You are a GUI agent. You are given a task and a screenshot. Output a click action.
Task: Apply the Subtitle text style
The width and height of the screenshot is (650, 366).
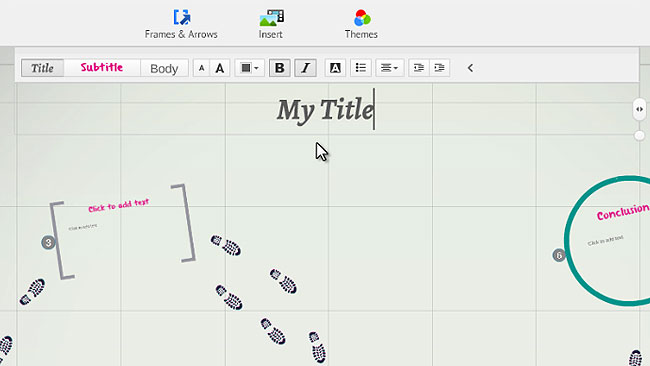tap(102, 68)
